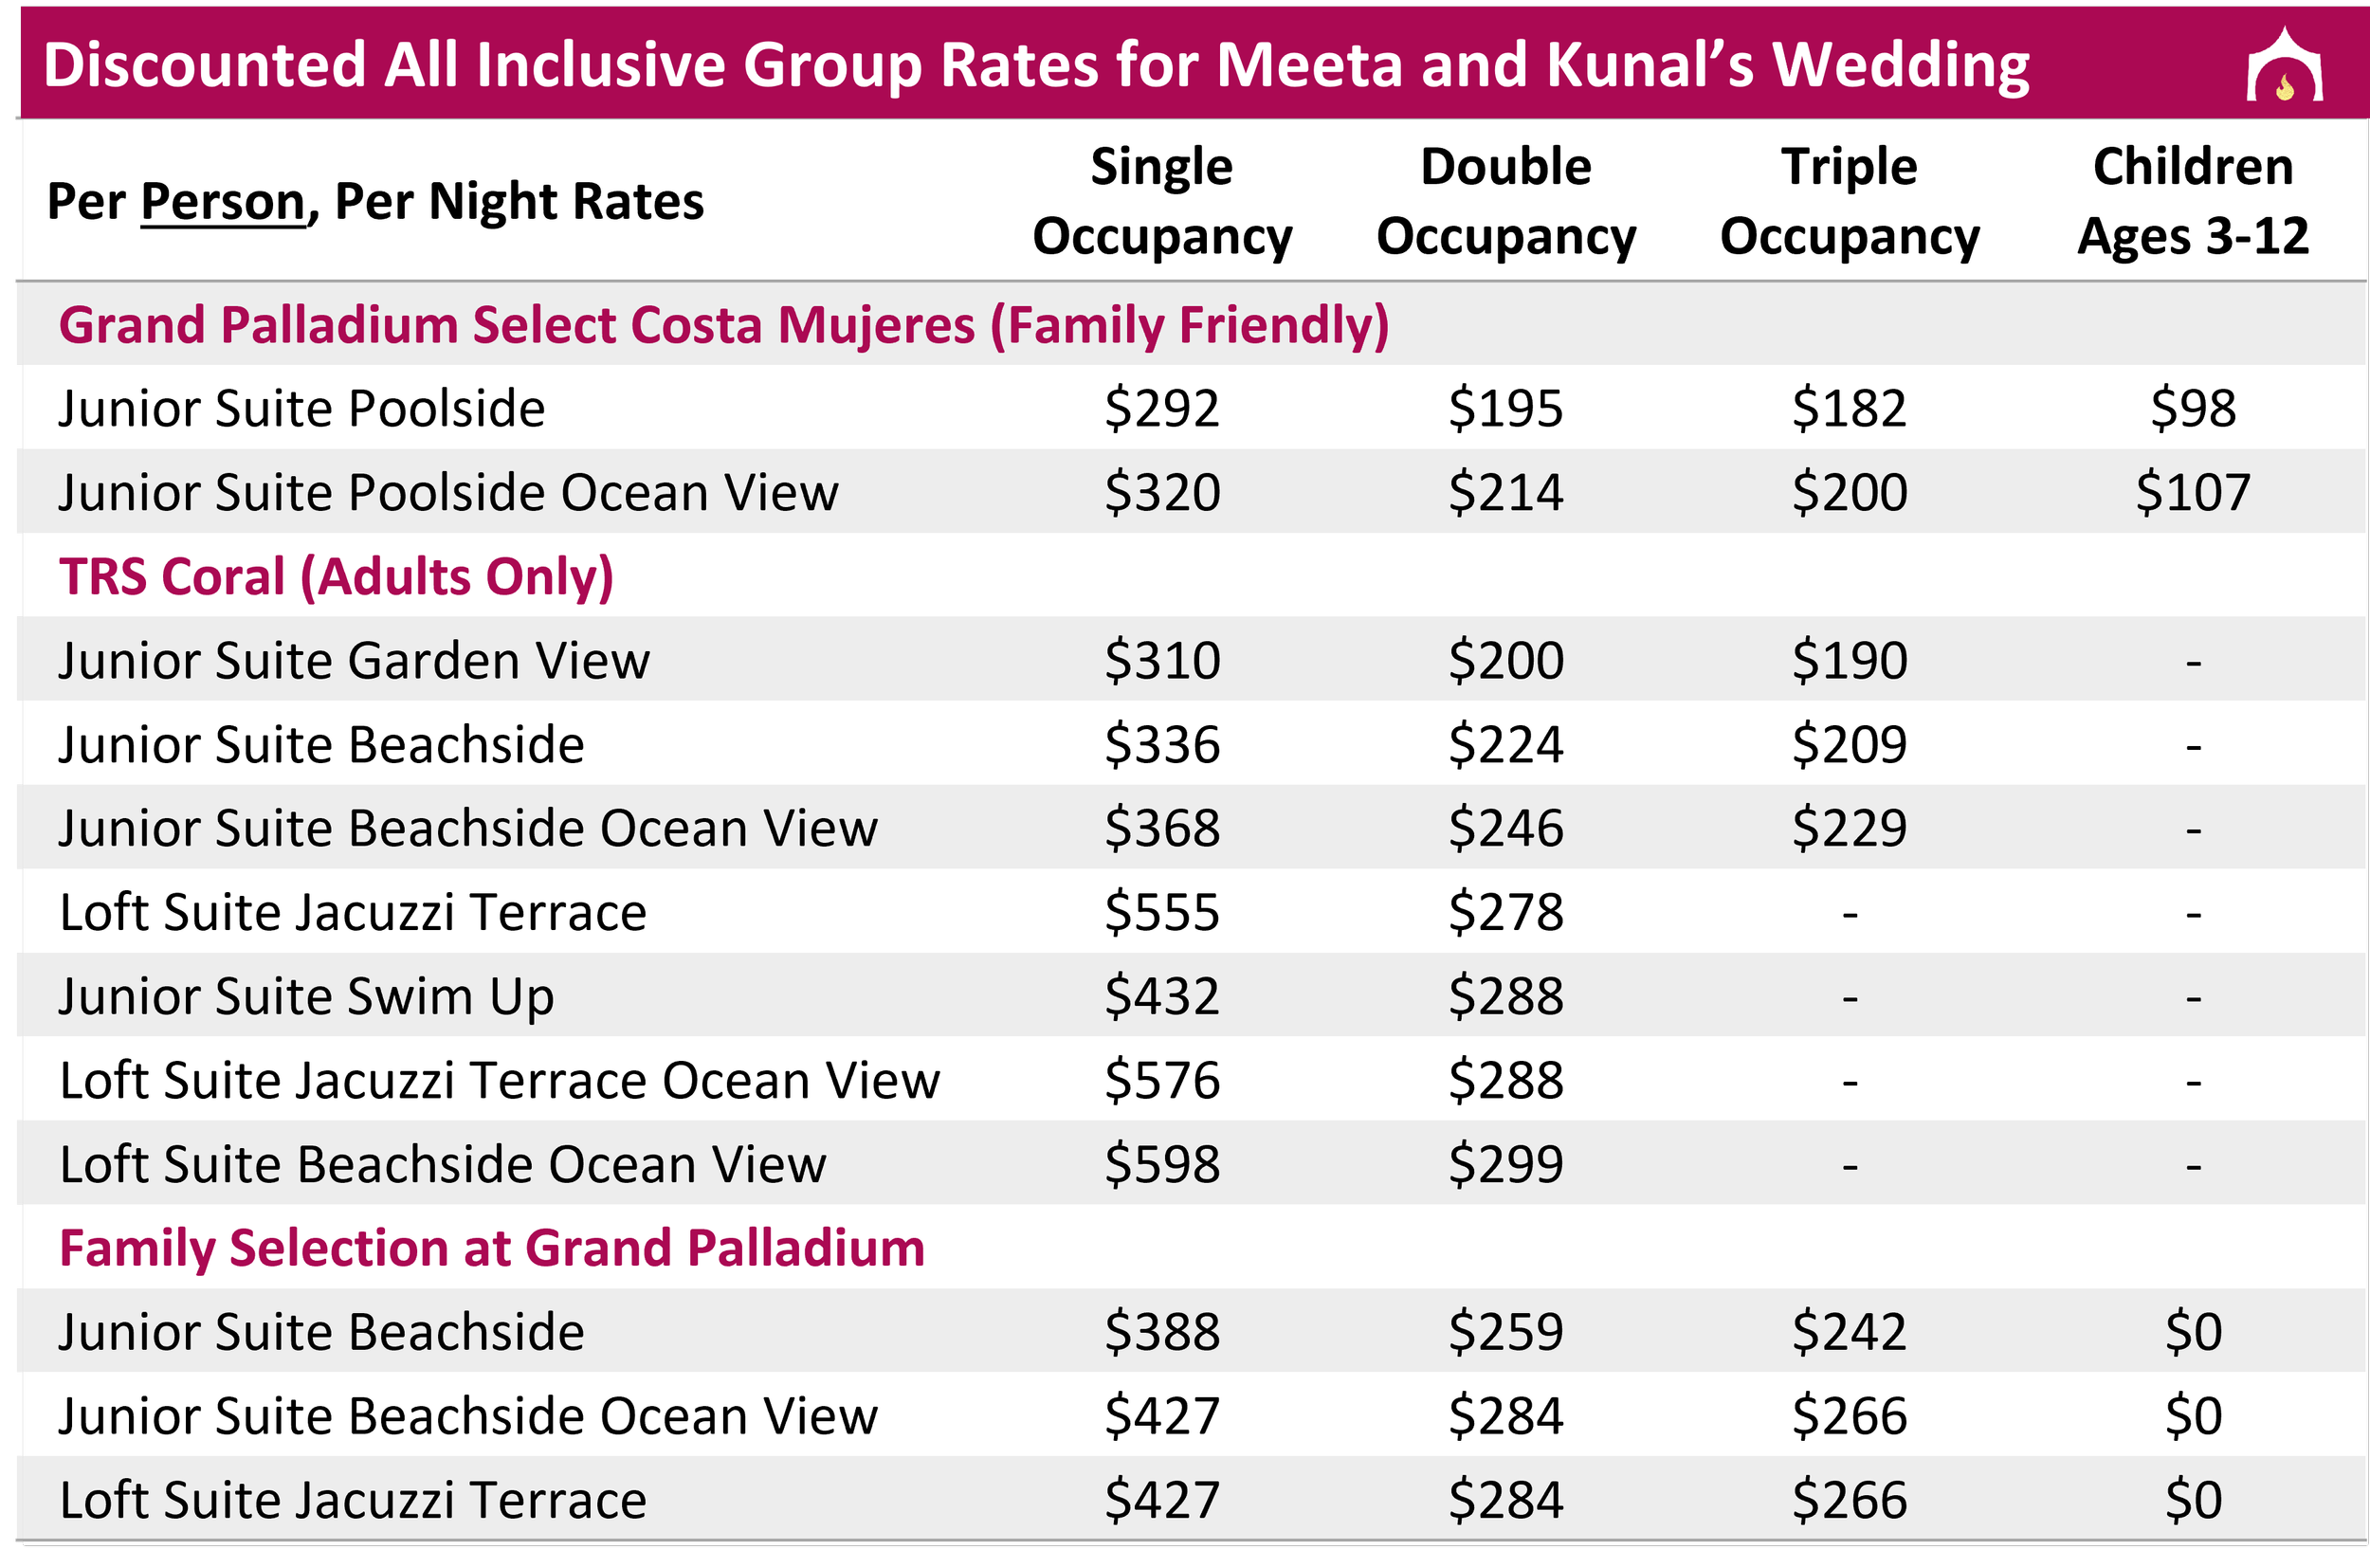The width and height of the screenshot is (2370, 1568).
Task: Click the $388 Family Selection Beachside rate
Action: (1162, 1332)
